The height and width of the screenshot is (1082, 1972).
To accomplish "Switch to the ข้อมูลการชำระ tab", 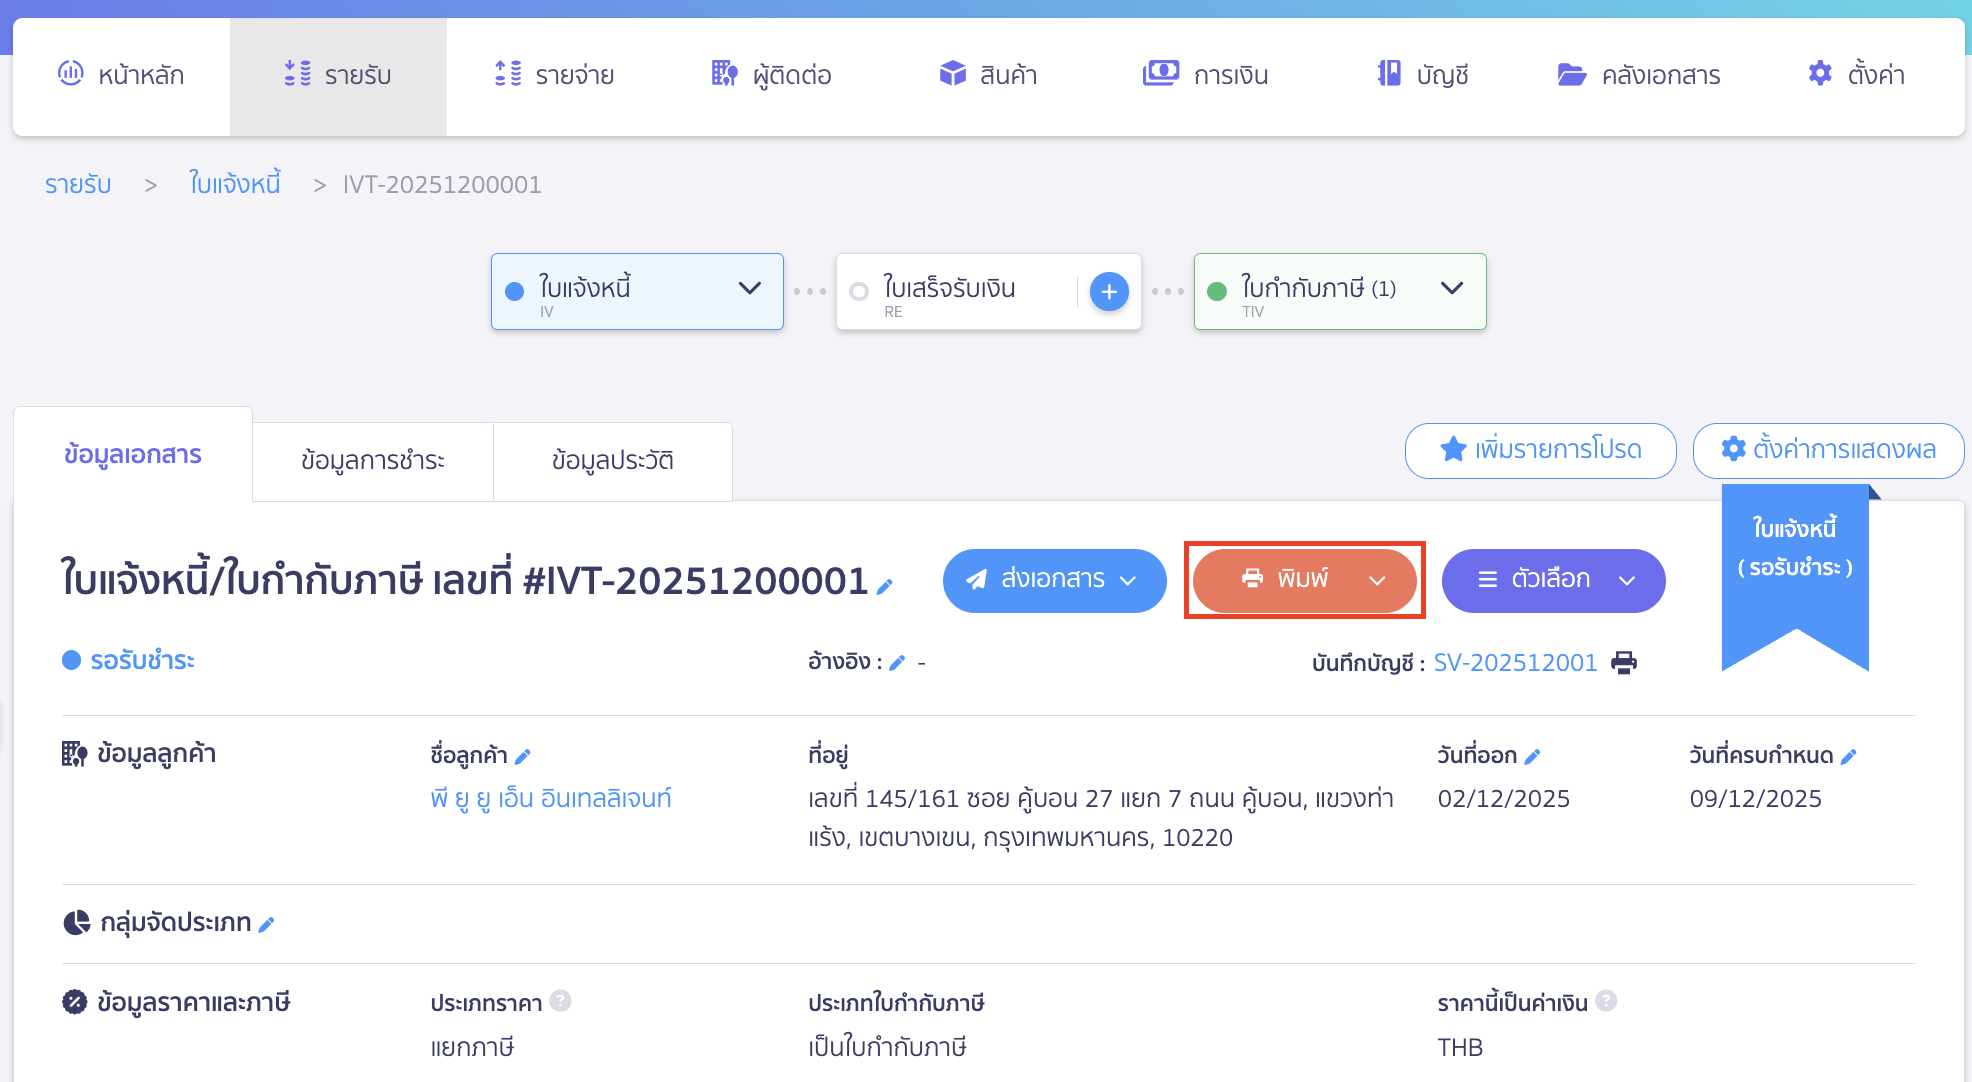I will (x=372, y=461).
